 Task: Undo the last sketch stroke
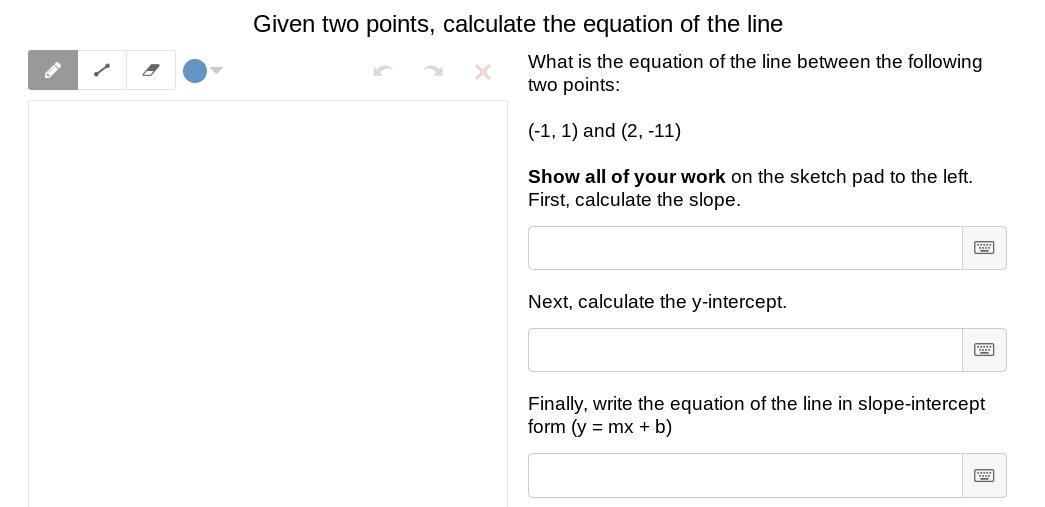tap(382, 71)
